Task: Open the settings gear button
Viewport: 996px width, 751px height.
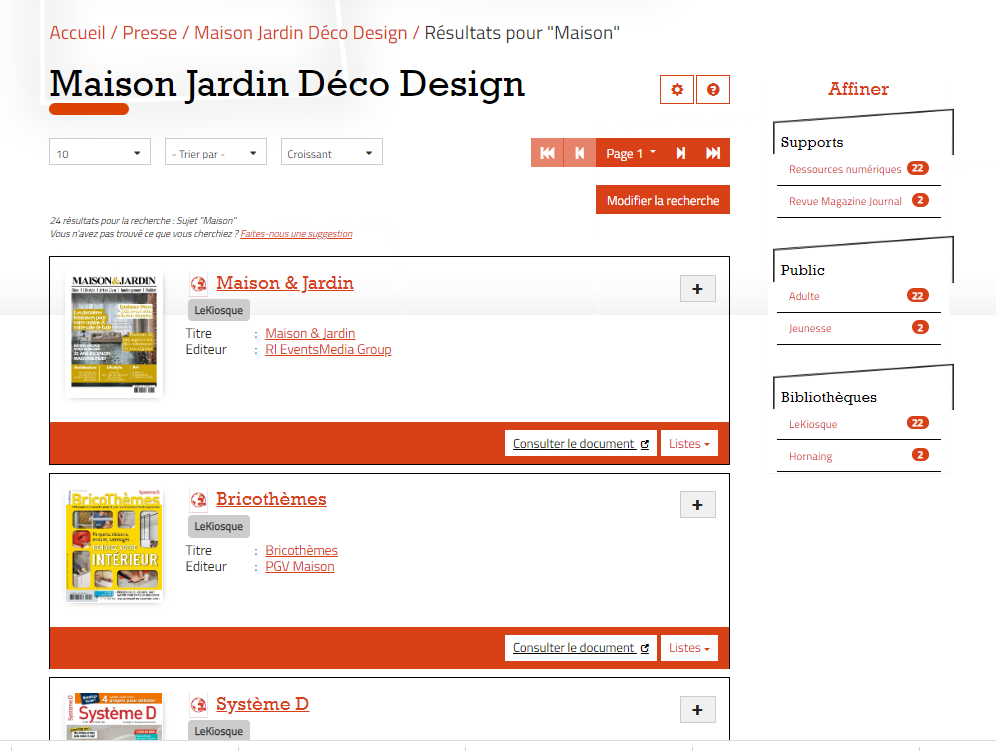Action: point(677,90)
